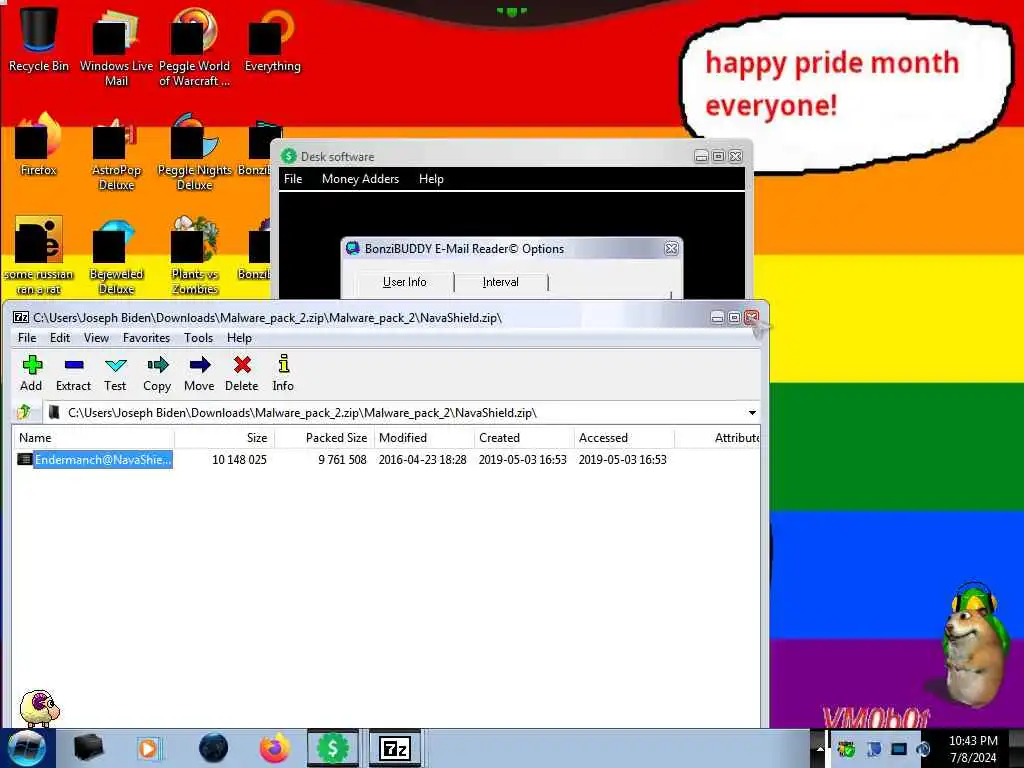The width and height of the screenshot is (1024, 768).
Task: Open the media player taskbar icon
Action: coord(149,748)
